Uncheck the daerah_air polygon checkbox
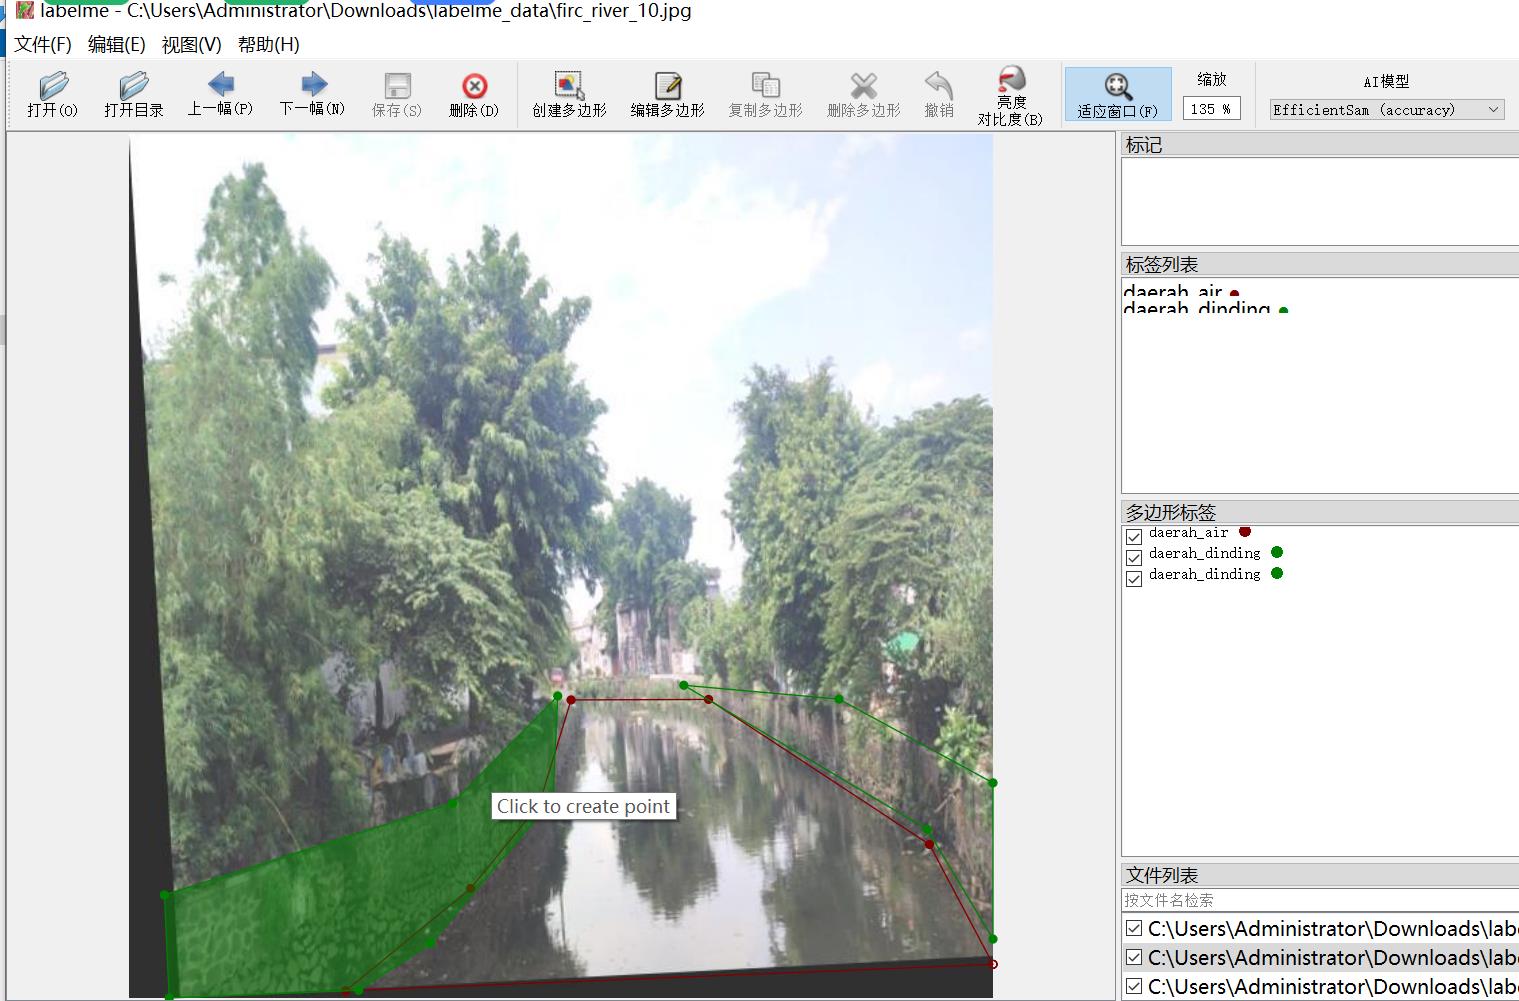1519x1001 pixels. point(1134,536)
